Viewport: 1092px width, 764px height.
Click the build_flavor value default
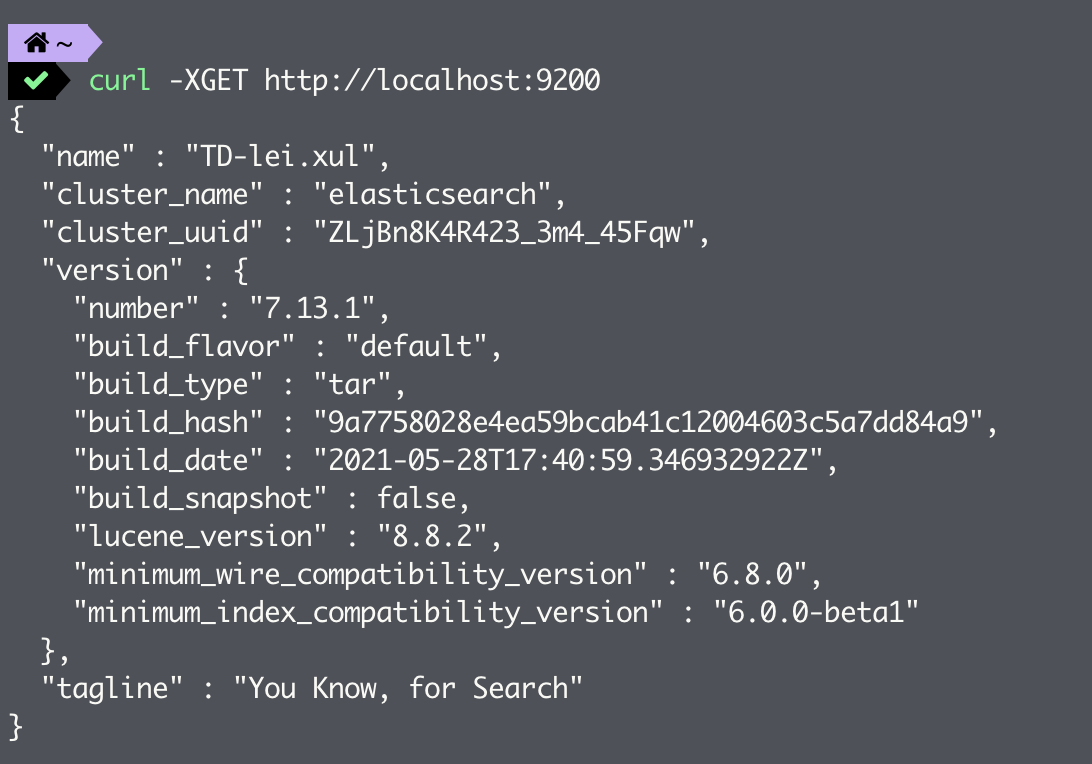(x=416, y=346)
